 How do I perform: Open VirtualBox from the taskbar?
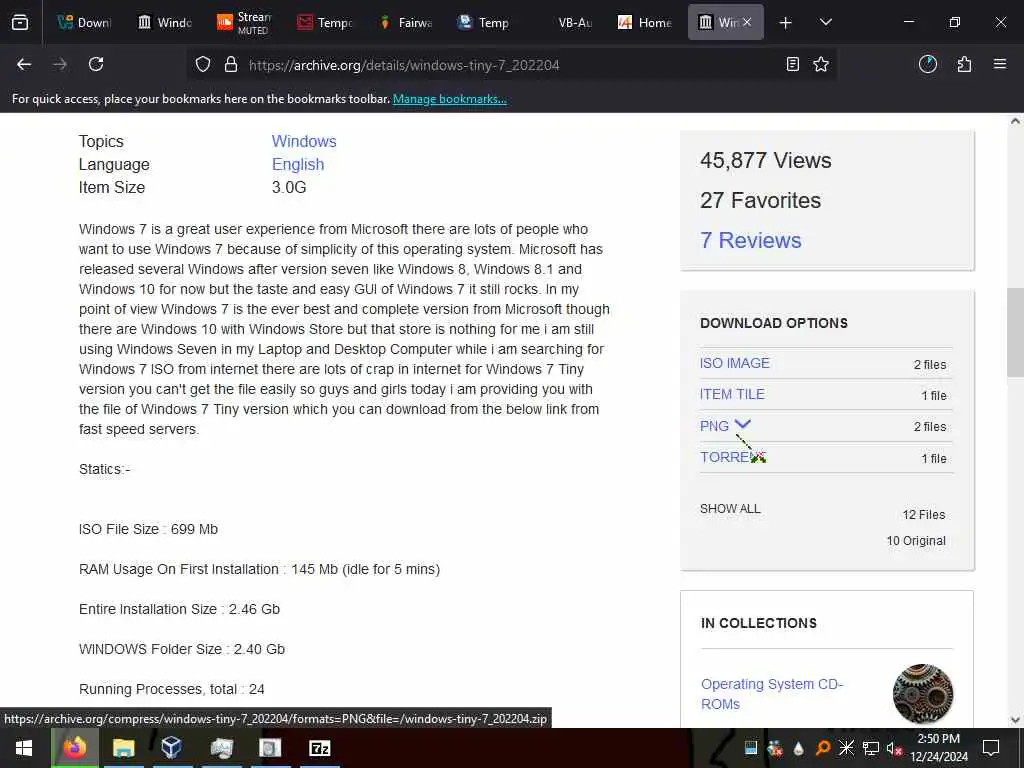tap(172, 748)
